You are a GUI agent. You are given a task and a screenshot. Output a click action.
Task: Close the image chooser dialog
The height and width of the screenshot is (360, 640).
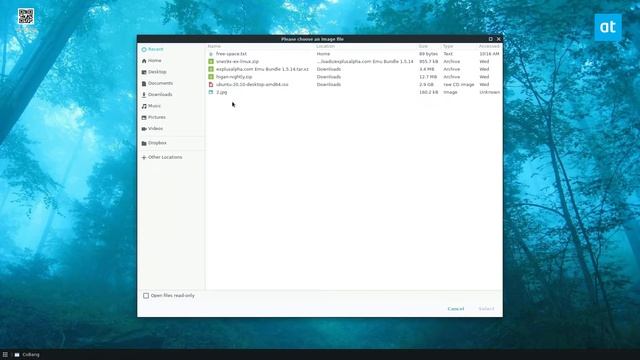click(x=498, y=39)
